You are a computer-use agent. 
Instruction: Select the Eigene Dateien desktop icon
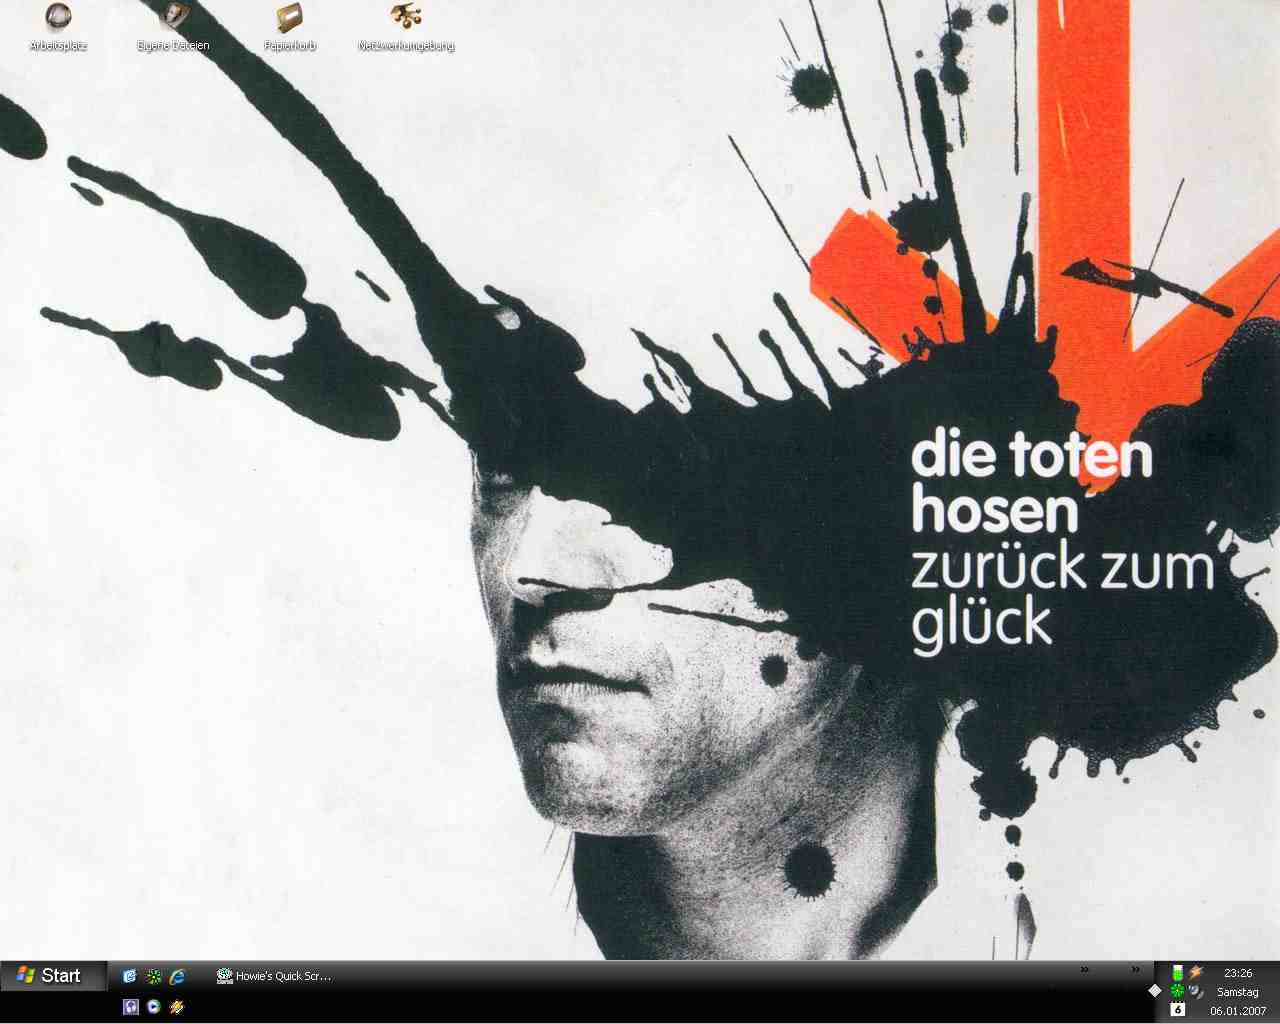[174, 27]
